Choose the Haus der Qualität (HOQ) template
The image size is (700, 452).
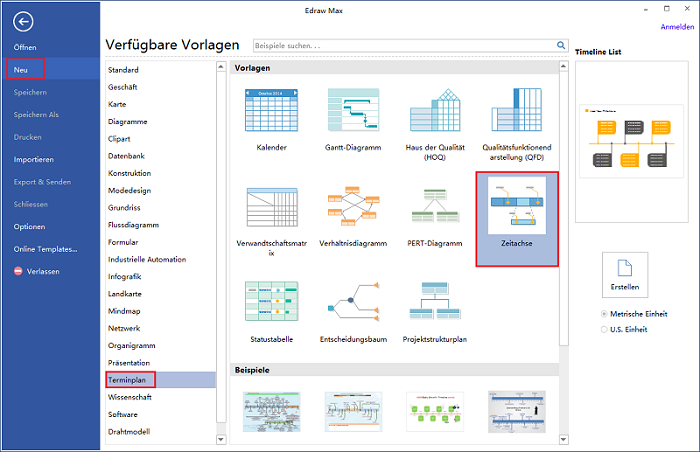tap(435, 110)
